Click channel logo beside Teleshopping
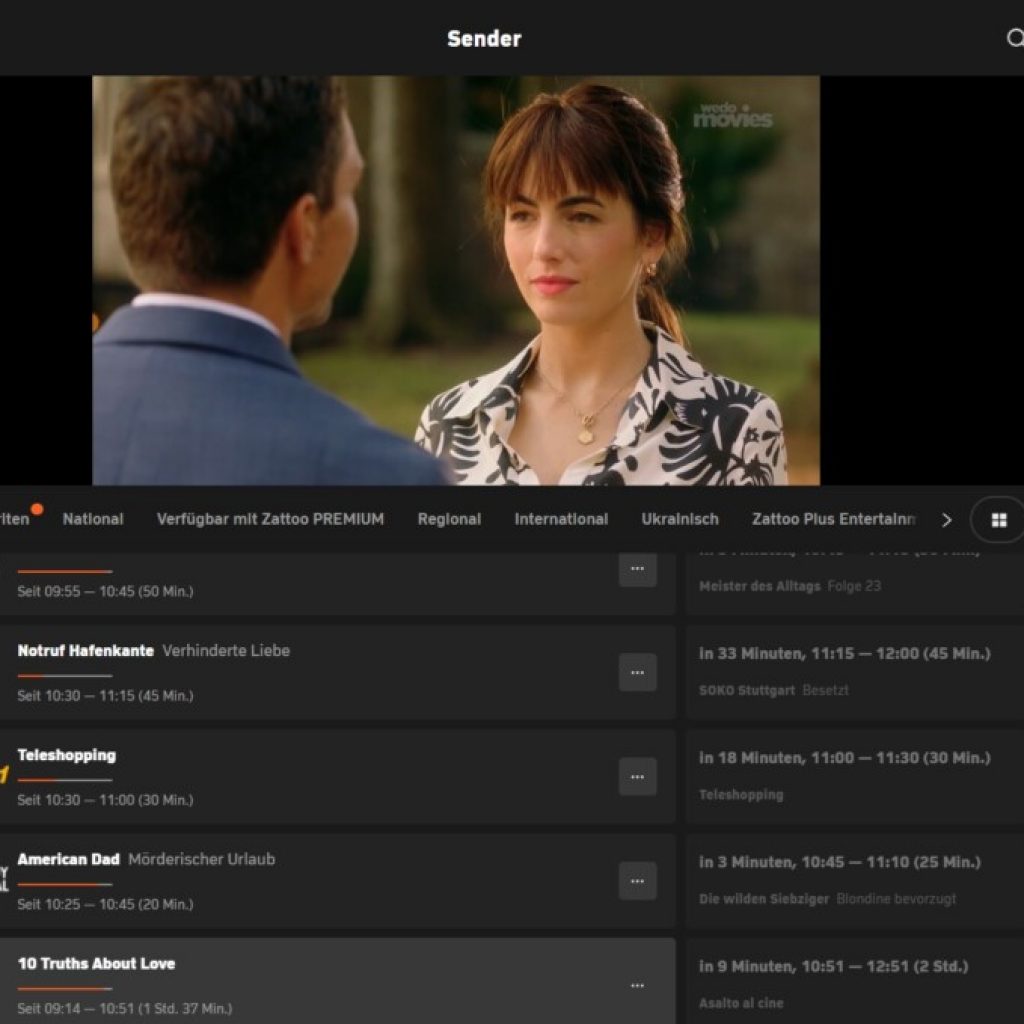 (4, 776)
